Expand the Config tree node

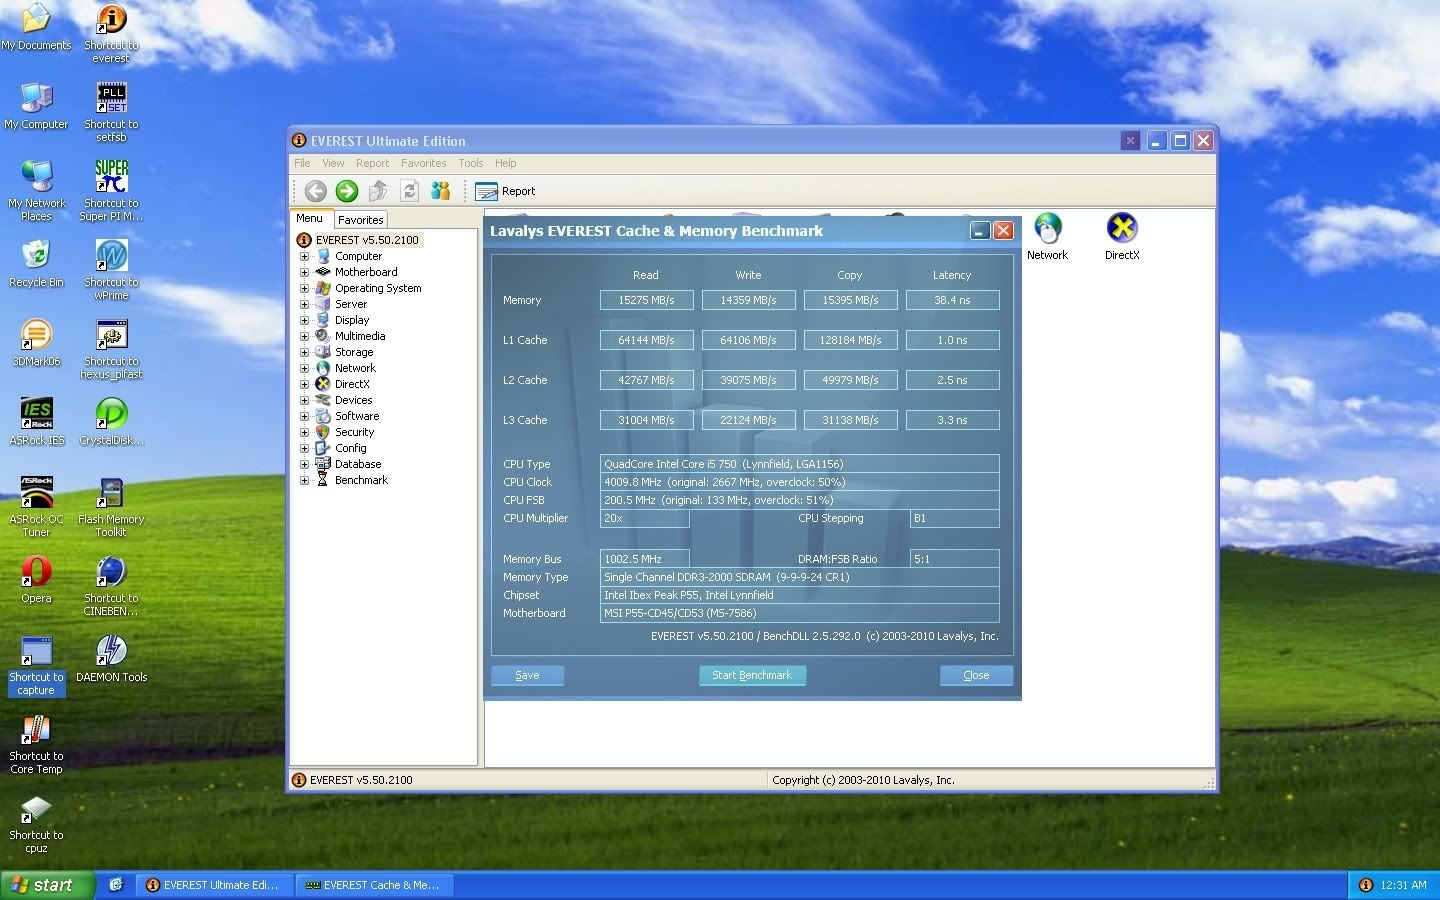coord(305,448)
